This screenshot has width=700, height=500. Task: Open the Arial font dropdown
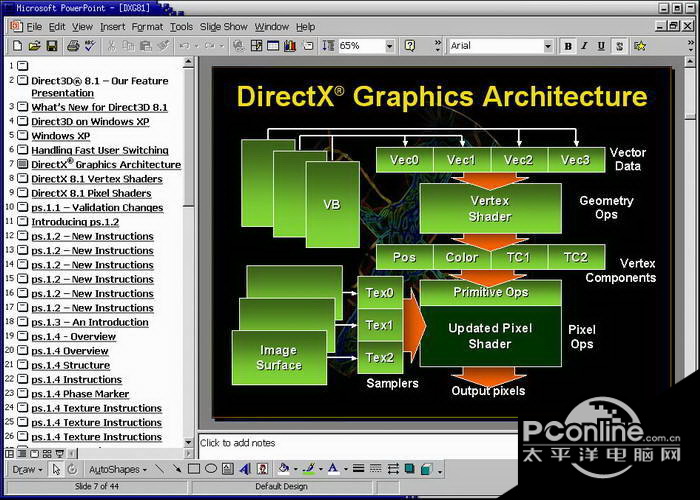pos(548,46)
